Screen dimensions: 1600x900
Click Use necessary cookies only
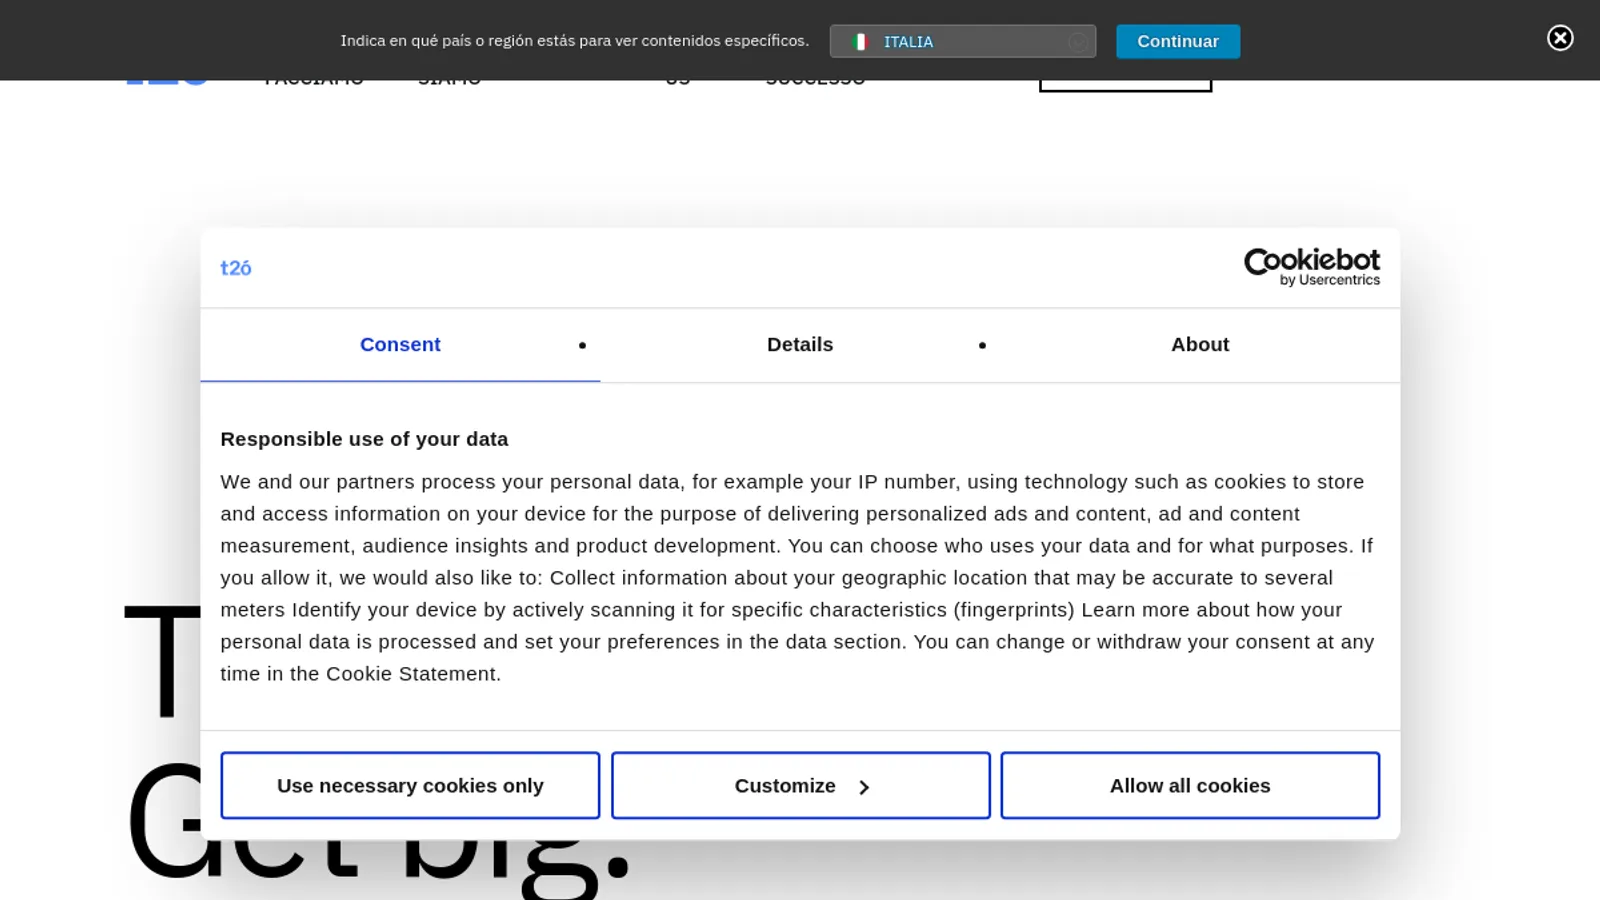pos(410,785)
